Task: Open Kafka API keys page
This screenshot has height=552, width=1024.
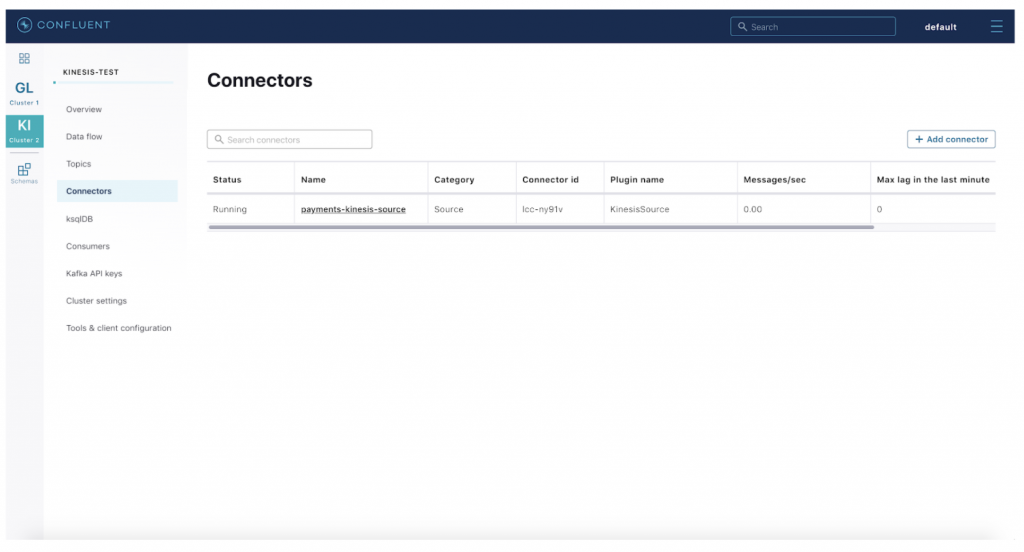Action: [x=94, y=274]
